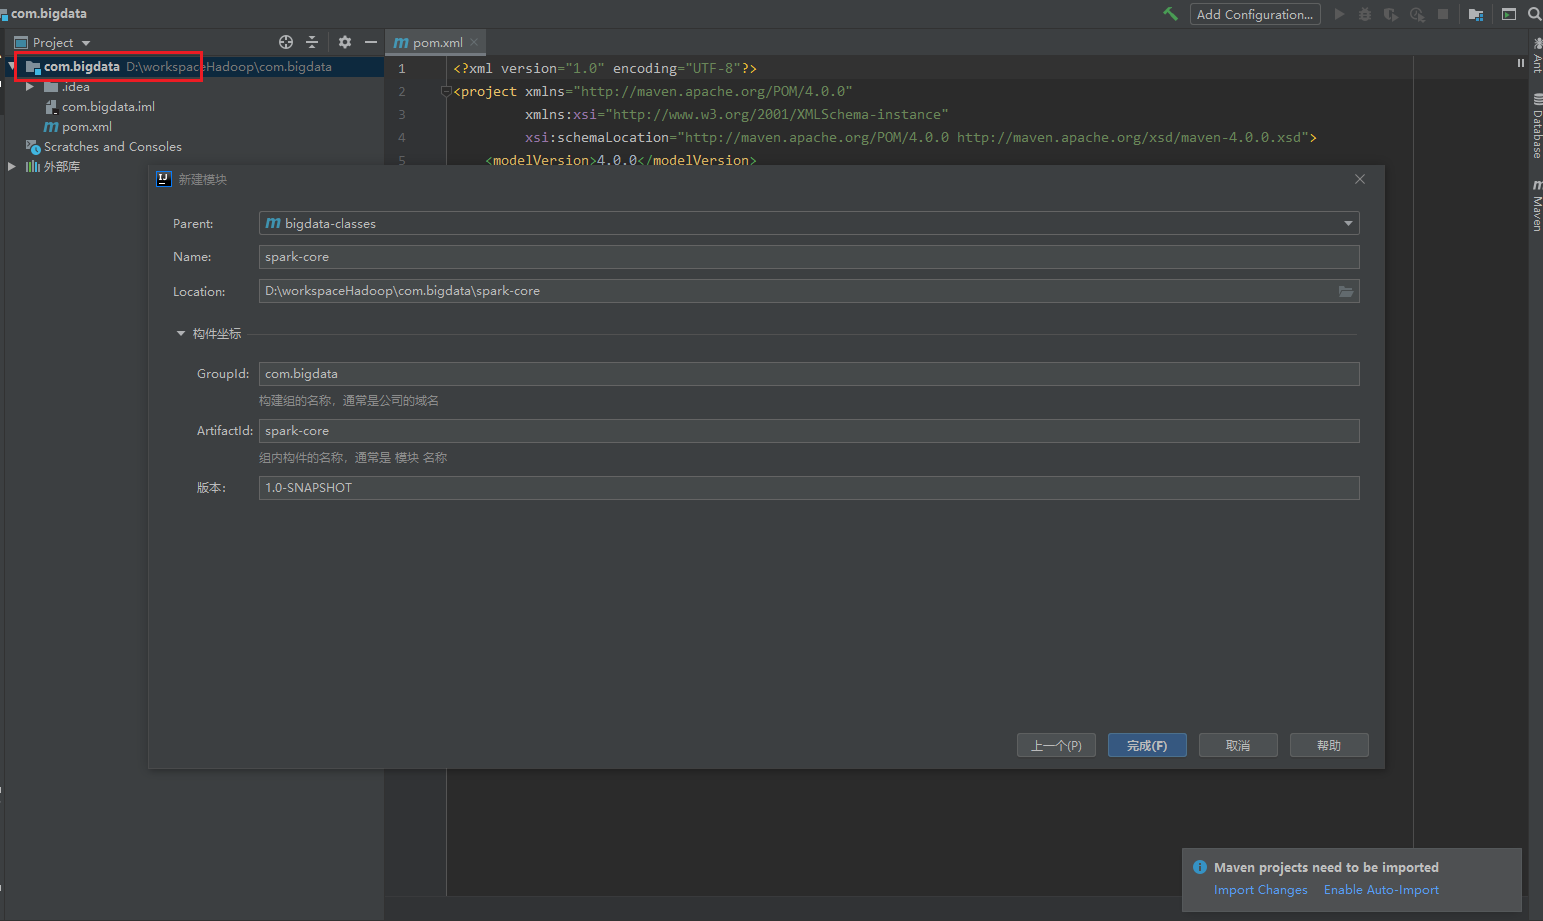Open the Parent bigdata-classes dropdown
Viewport: 1543px width, 921px height.
click(x=809, y=223)
